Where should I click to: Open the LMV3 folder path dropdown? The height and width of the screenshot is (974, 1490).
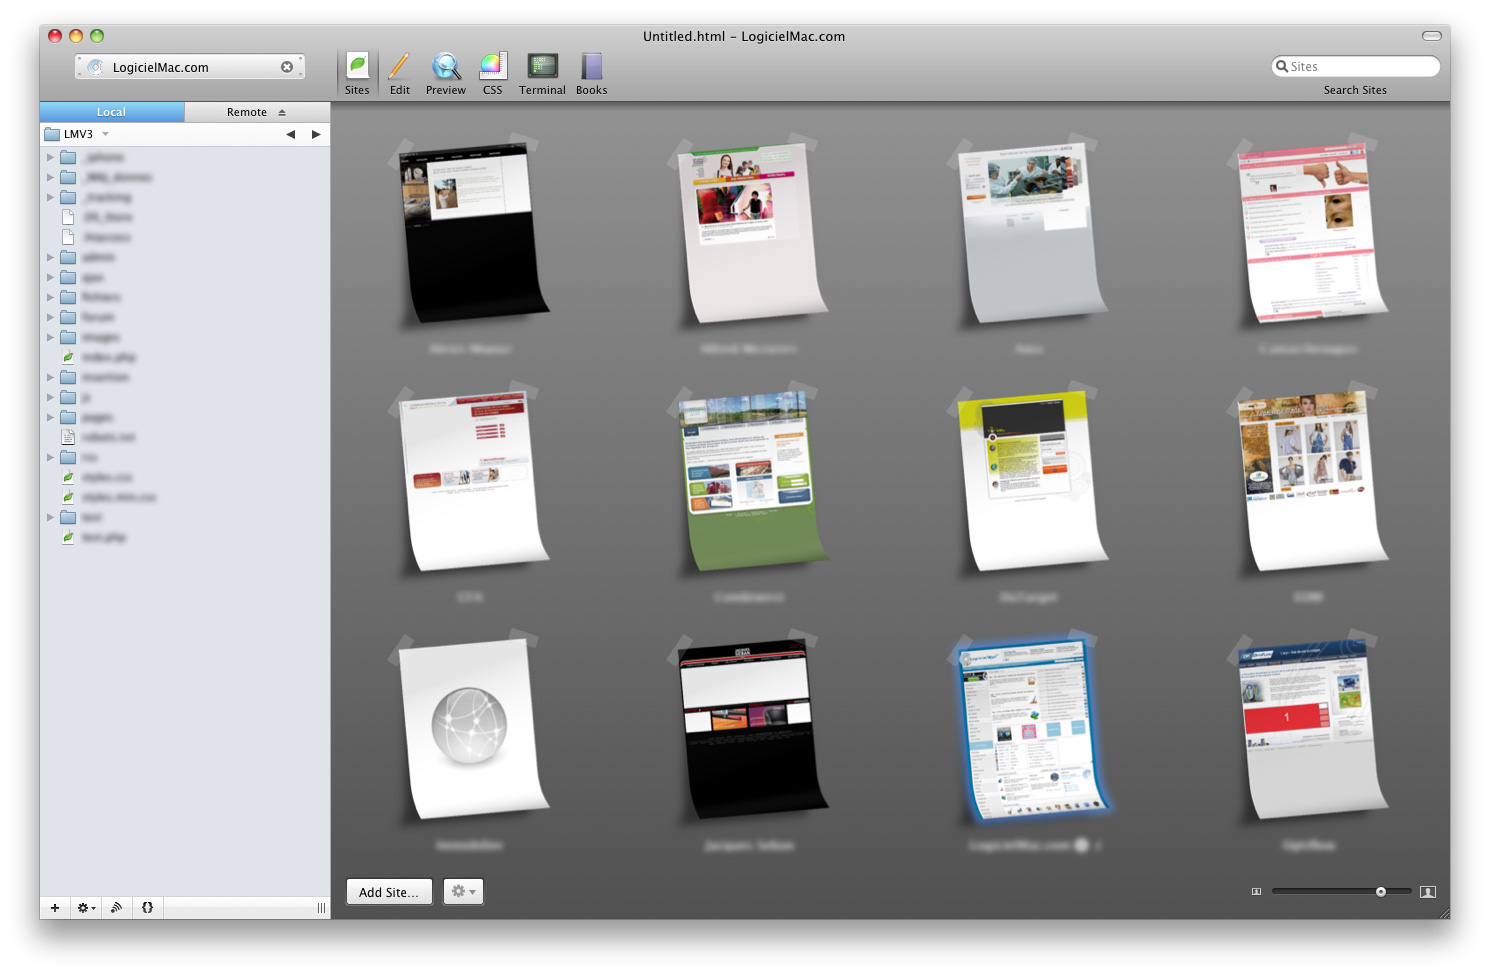(77, 134)
